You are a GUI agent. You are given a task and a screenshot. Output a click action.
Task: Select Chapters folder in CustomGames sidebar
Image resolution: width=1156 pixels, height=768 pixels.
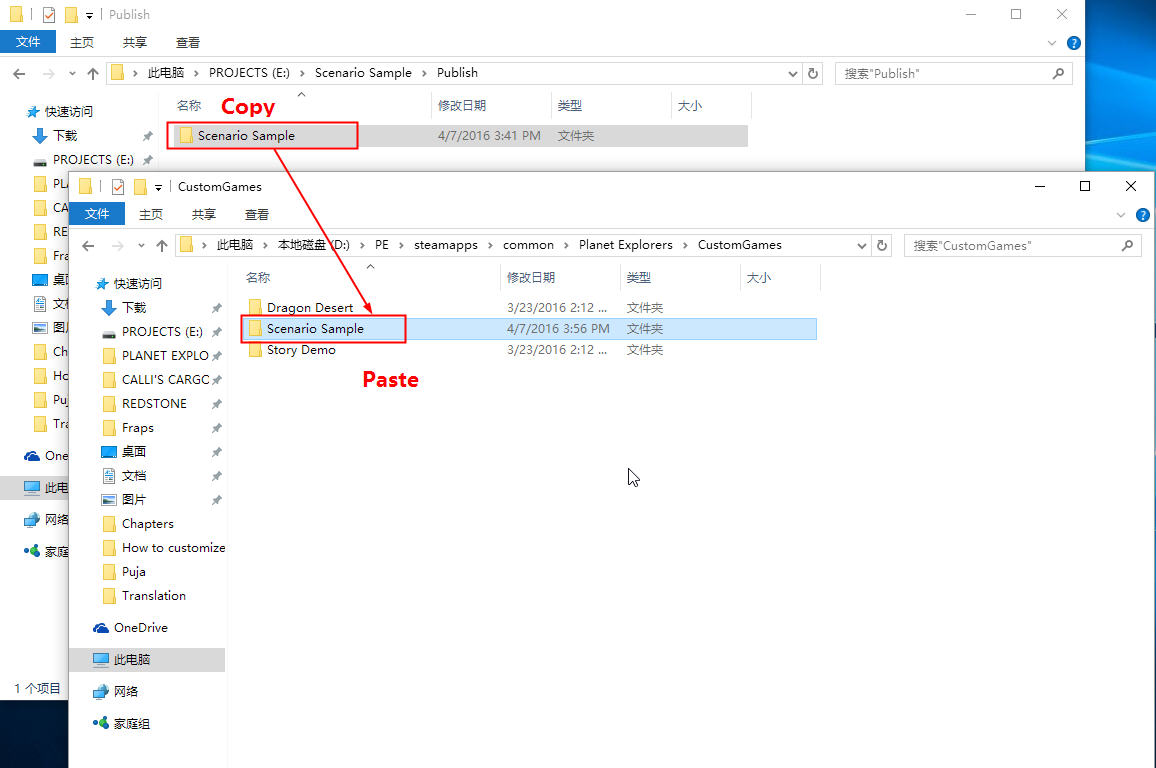(x=147, y=524)
